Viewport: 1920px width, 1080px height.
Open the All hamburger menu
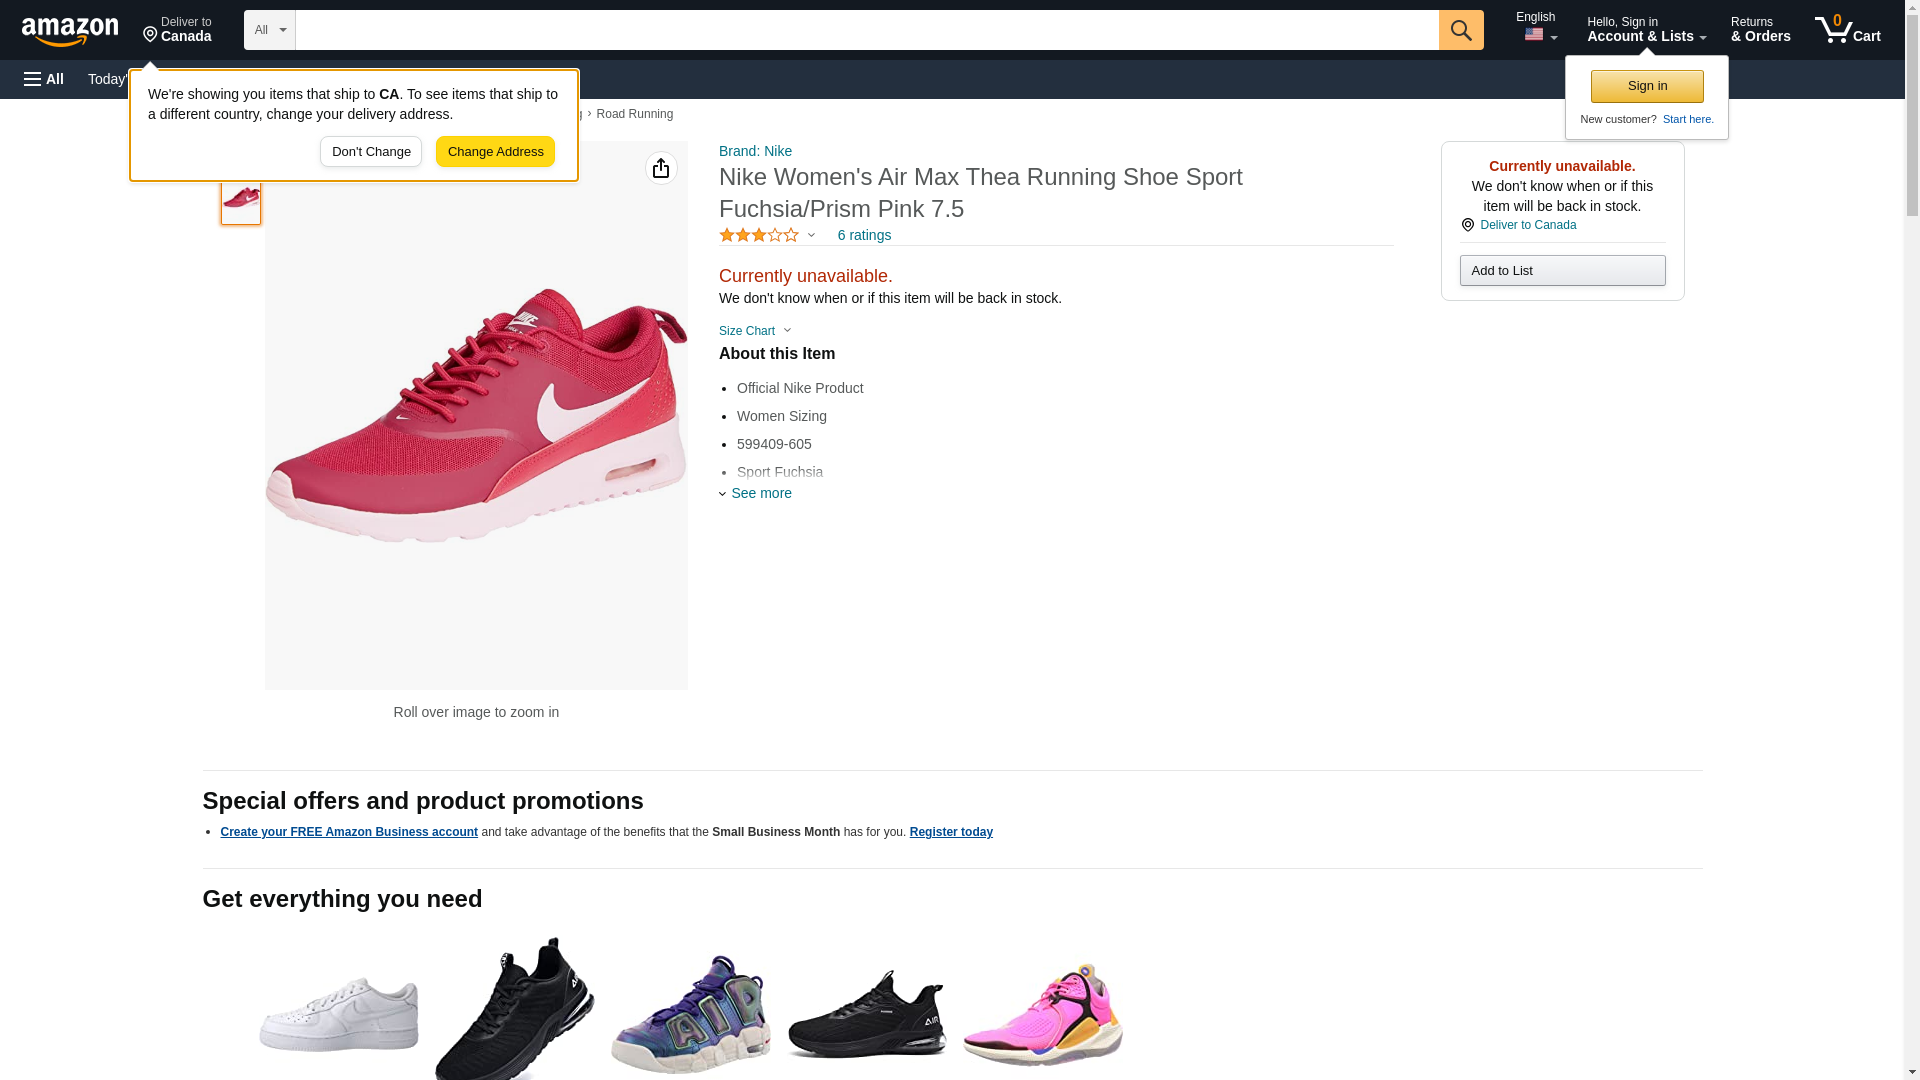[44, 79]
